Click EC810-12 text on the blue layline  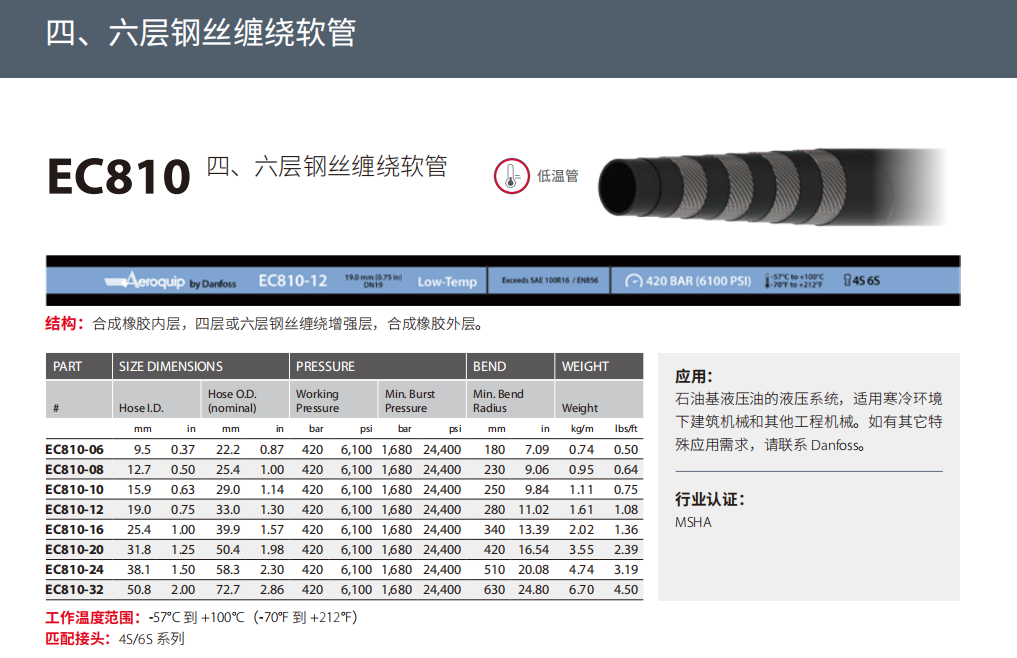click(293, 280)
